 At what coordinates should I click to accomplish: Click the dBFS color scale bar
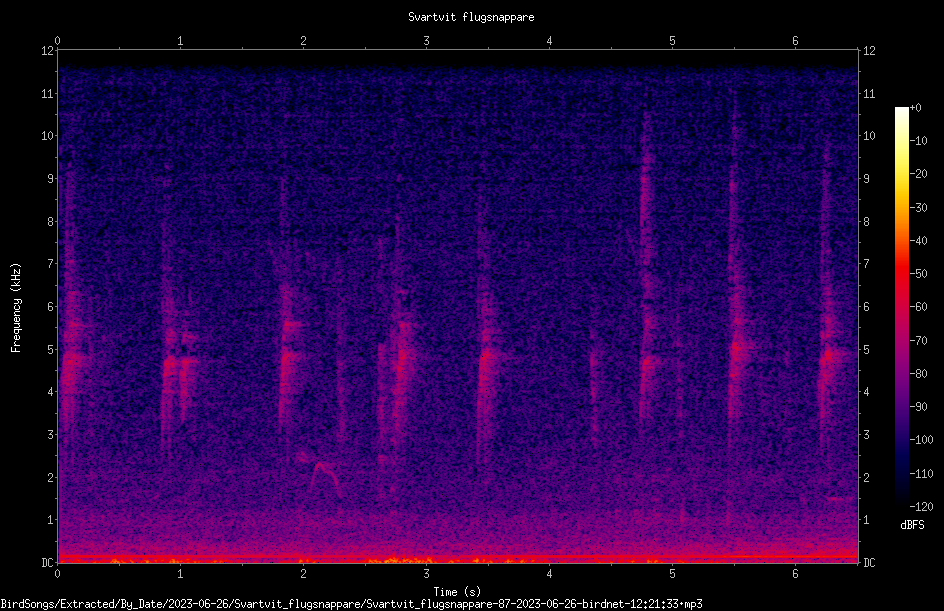tap(901, 307)
